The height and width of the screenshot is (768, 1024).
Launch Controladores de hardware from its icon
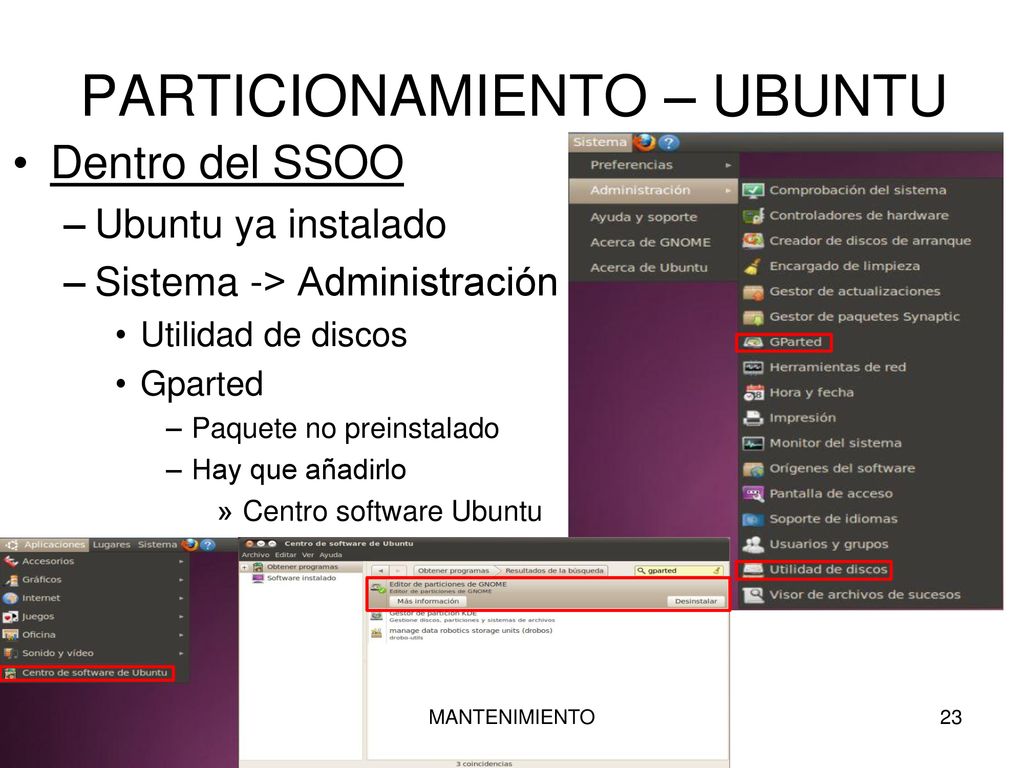[x=753, y=216]
